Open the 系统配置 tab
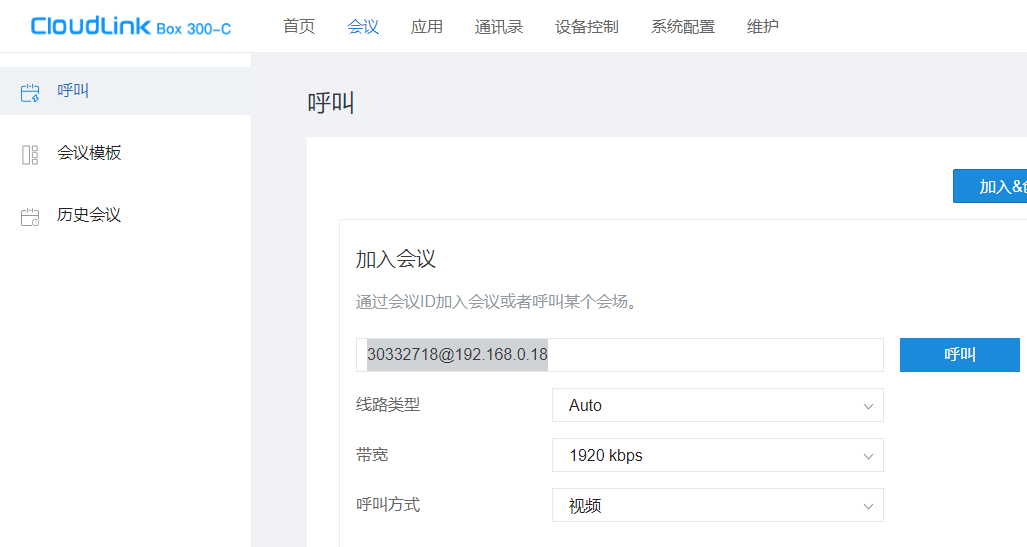The image size is (1027, 547). [x=683, y=27]
